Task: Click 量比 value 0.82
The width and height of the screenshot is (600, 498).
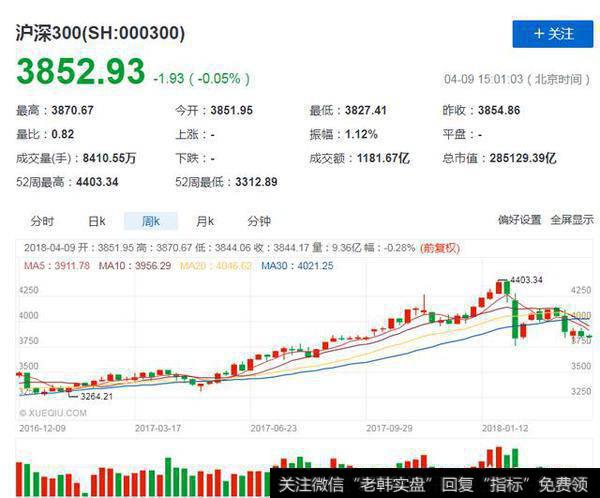Action: click(63, 134)
